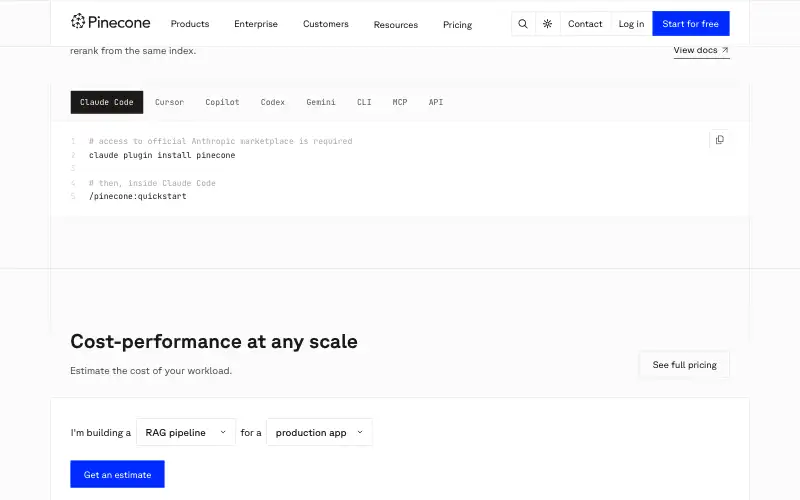800x500 pixels.
Task: Open the Products menu
Action: tap(190, 24)
